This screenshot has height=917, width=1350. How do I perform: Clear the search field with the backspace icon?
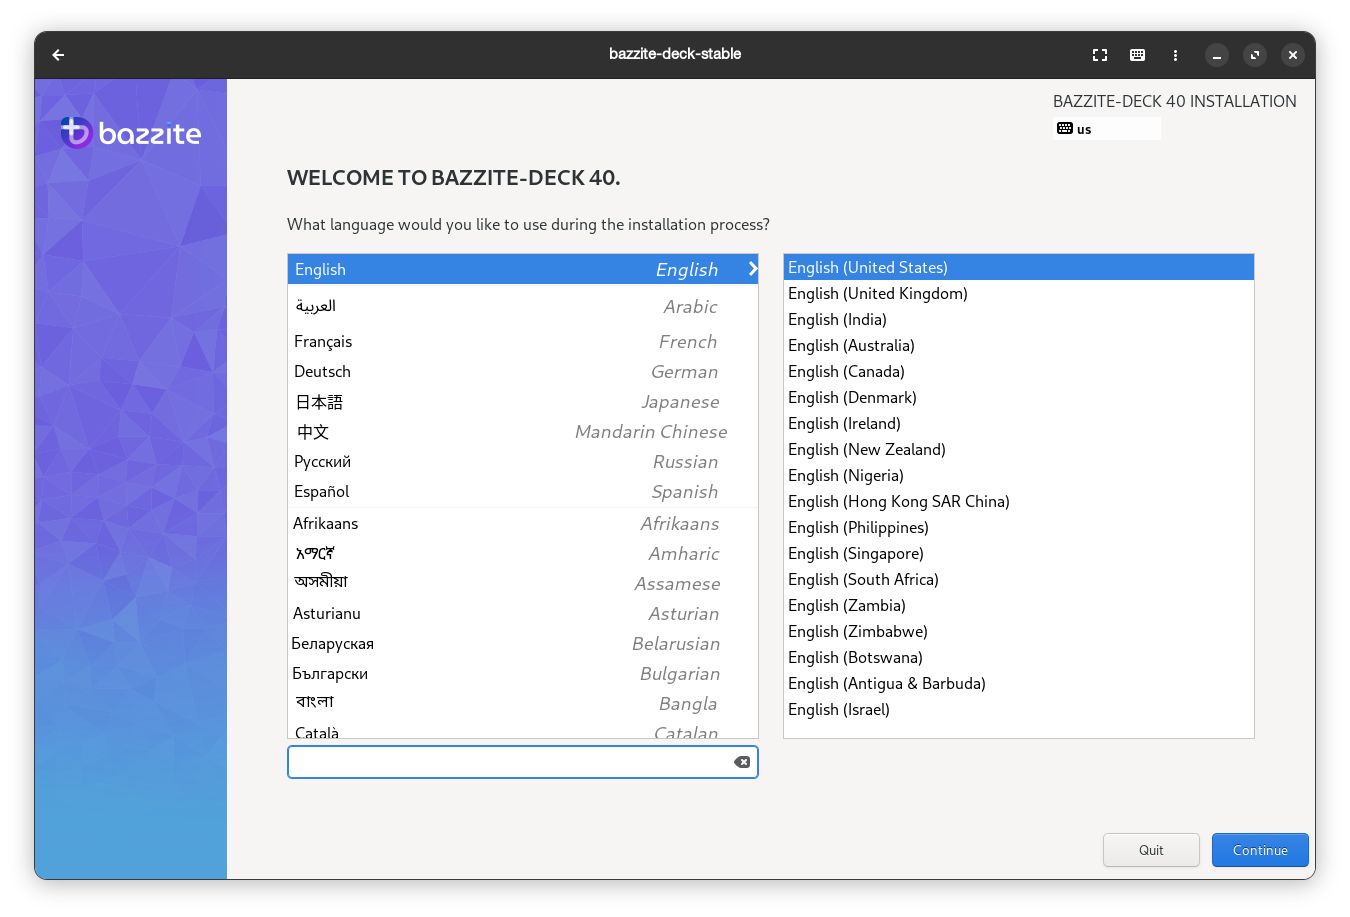tap(742, 762)
